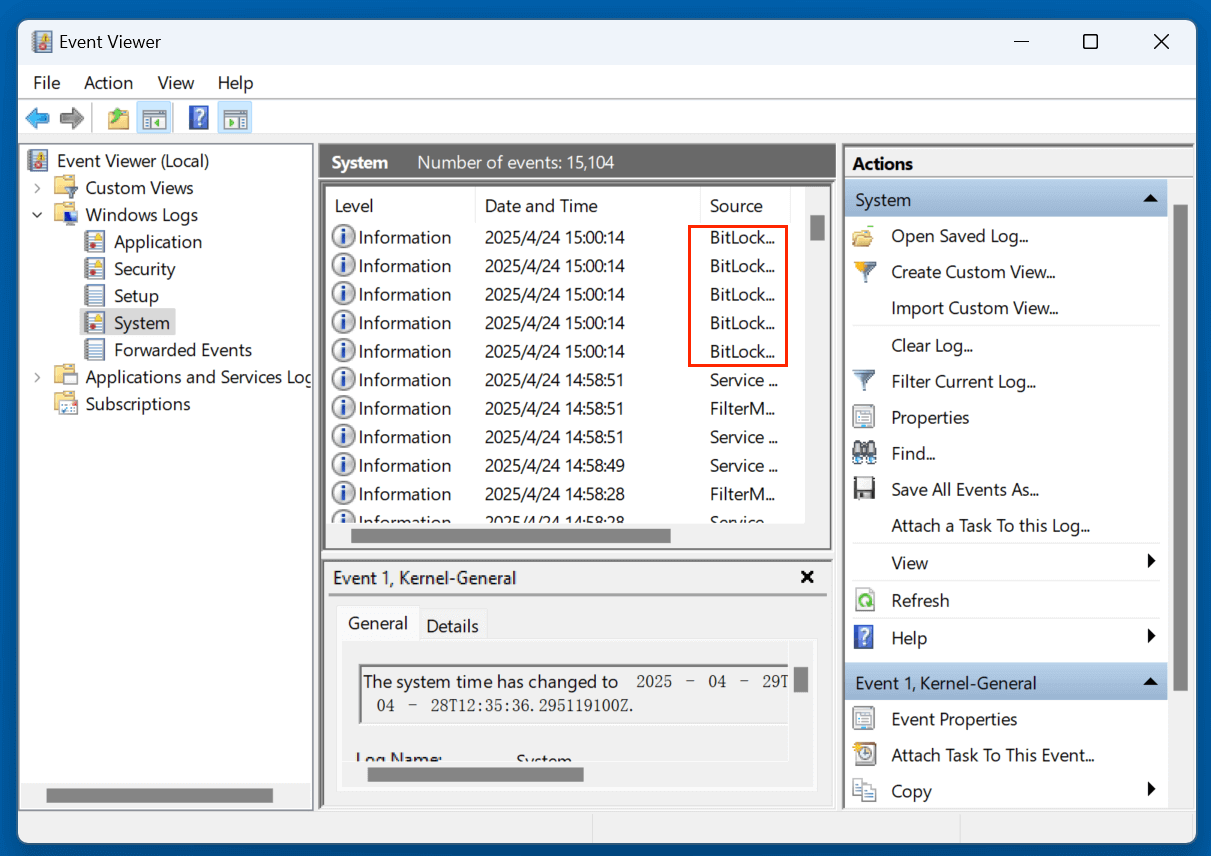Image resolution: width=1211 pixels, height=856 pixels.
Task: Click the Filter Current Log funnel icon
Action: click(x=864, y=381)
